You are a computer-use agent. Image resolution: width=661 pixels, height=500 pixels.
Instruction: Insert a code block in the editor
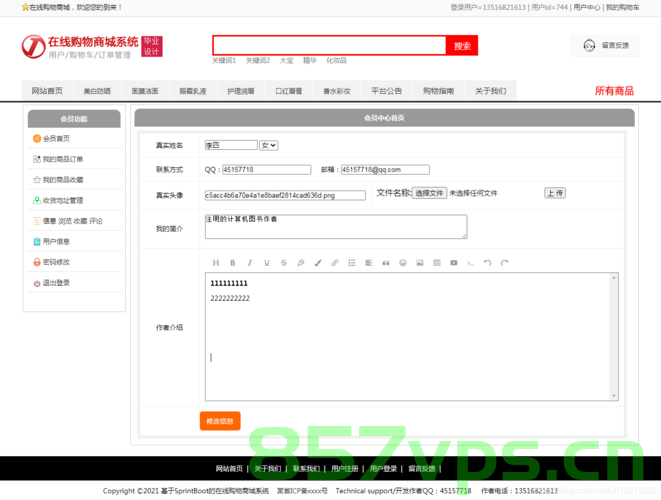(x=470, y=263)
